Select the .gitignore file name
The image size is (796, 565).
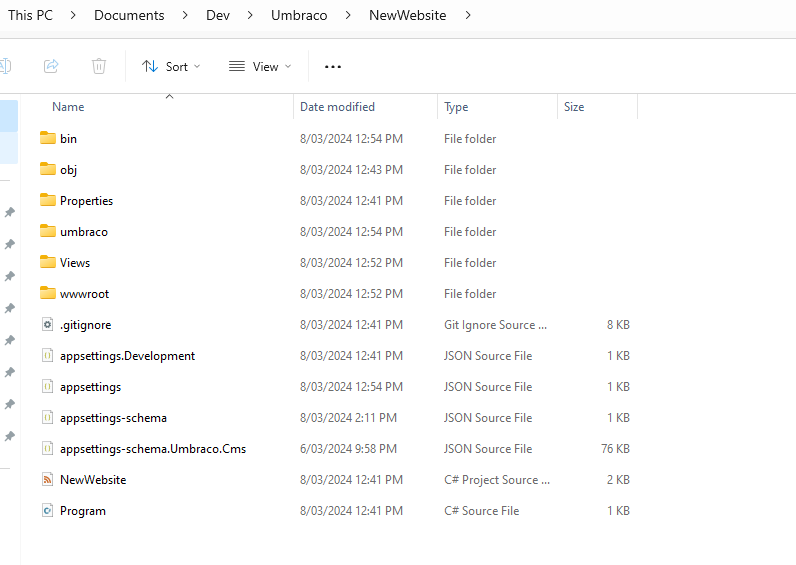coord(85,324)
